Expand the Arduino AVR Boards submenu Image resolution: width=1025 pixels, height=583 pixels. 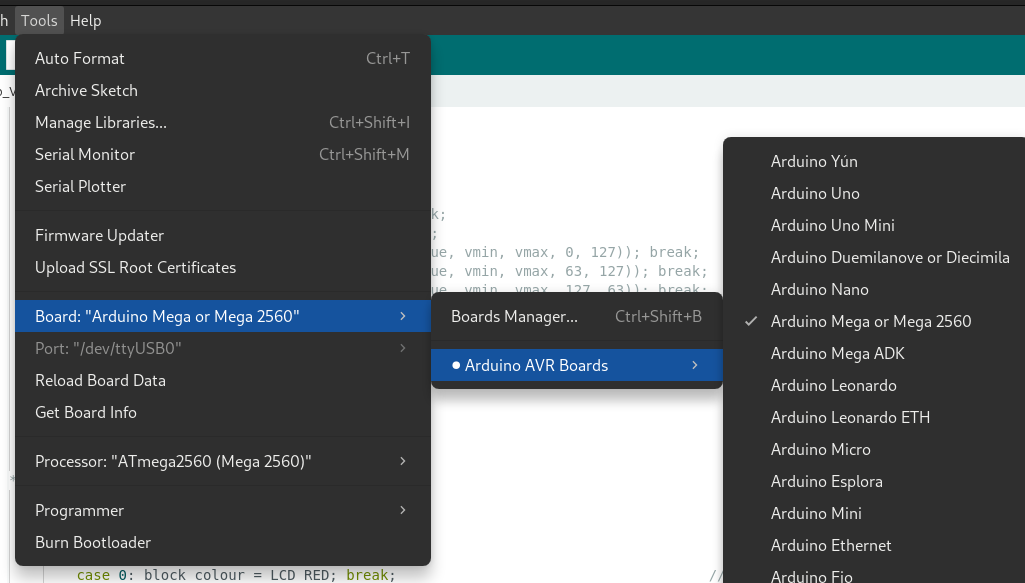point(694,365)
